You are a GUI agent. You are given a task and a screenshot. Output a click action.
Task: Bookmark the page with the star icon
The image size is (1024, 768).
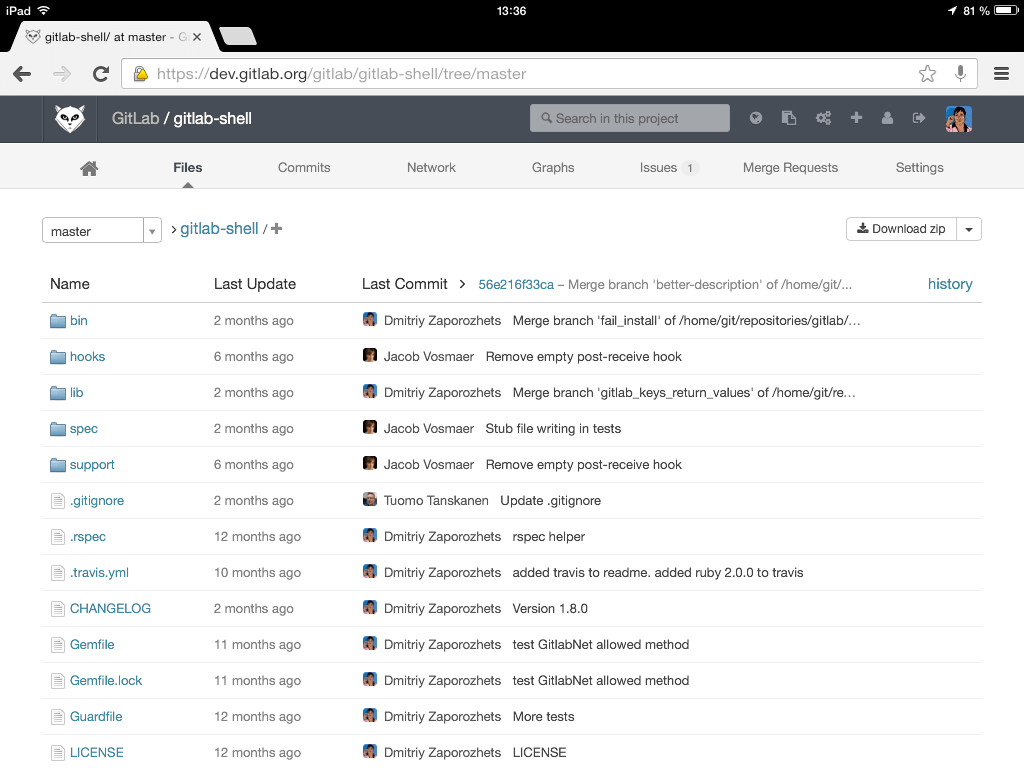[x=927, y=74]
